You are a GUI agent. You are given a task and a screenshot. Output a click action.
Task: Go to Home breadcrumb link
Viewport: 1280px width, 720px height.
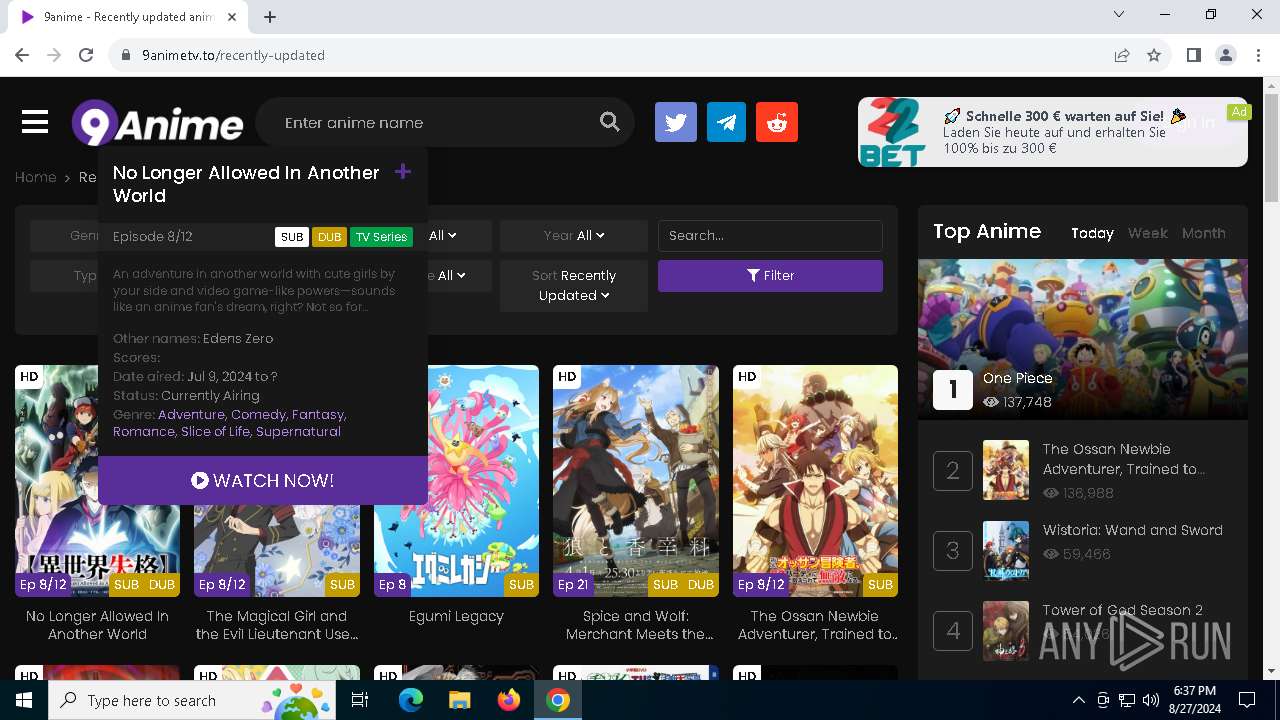[35, 177]
